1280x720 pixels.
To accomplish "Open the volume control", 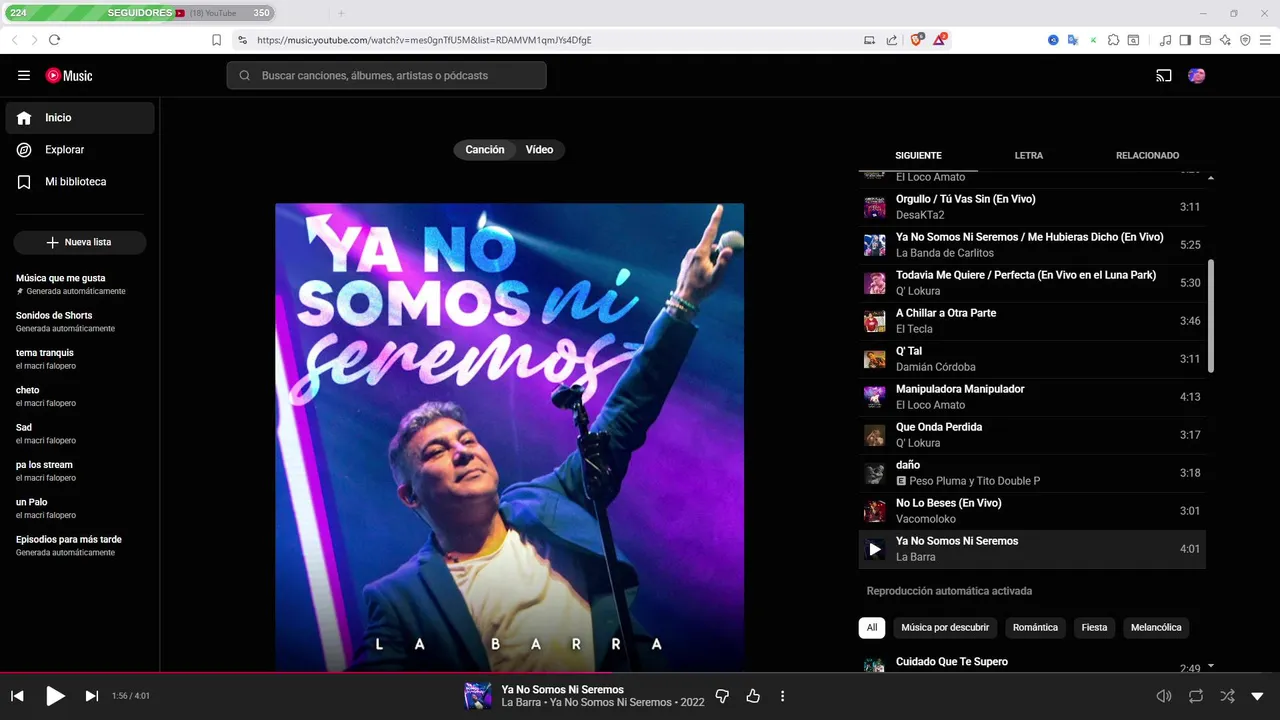I will point(1164,696).
